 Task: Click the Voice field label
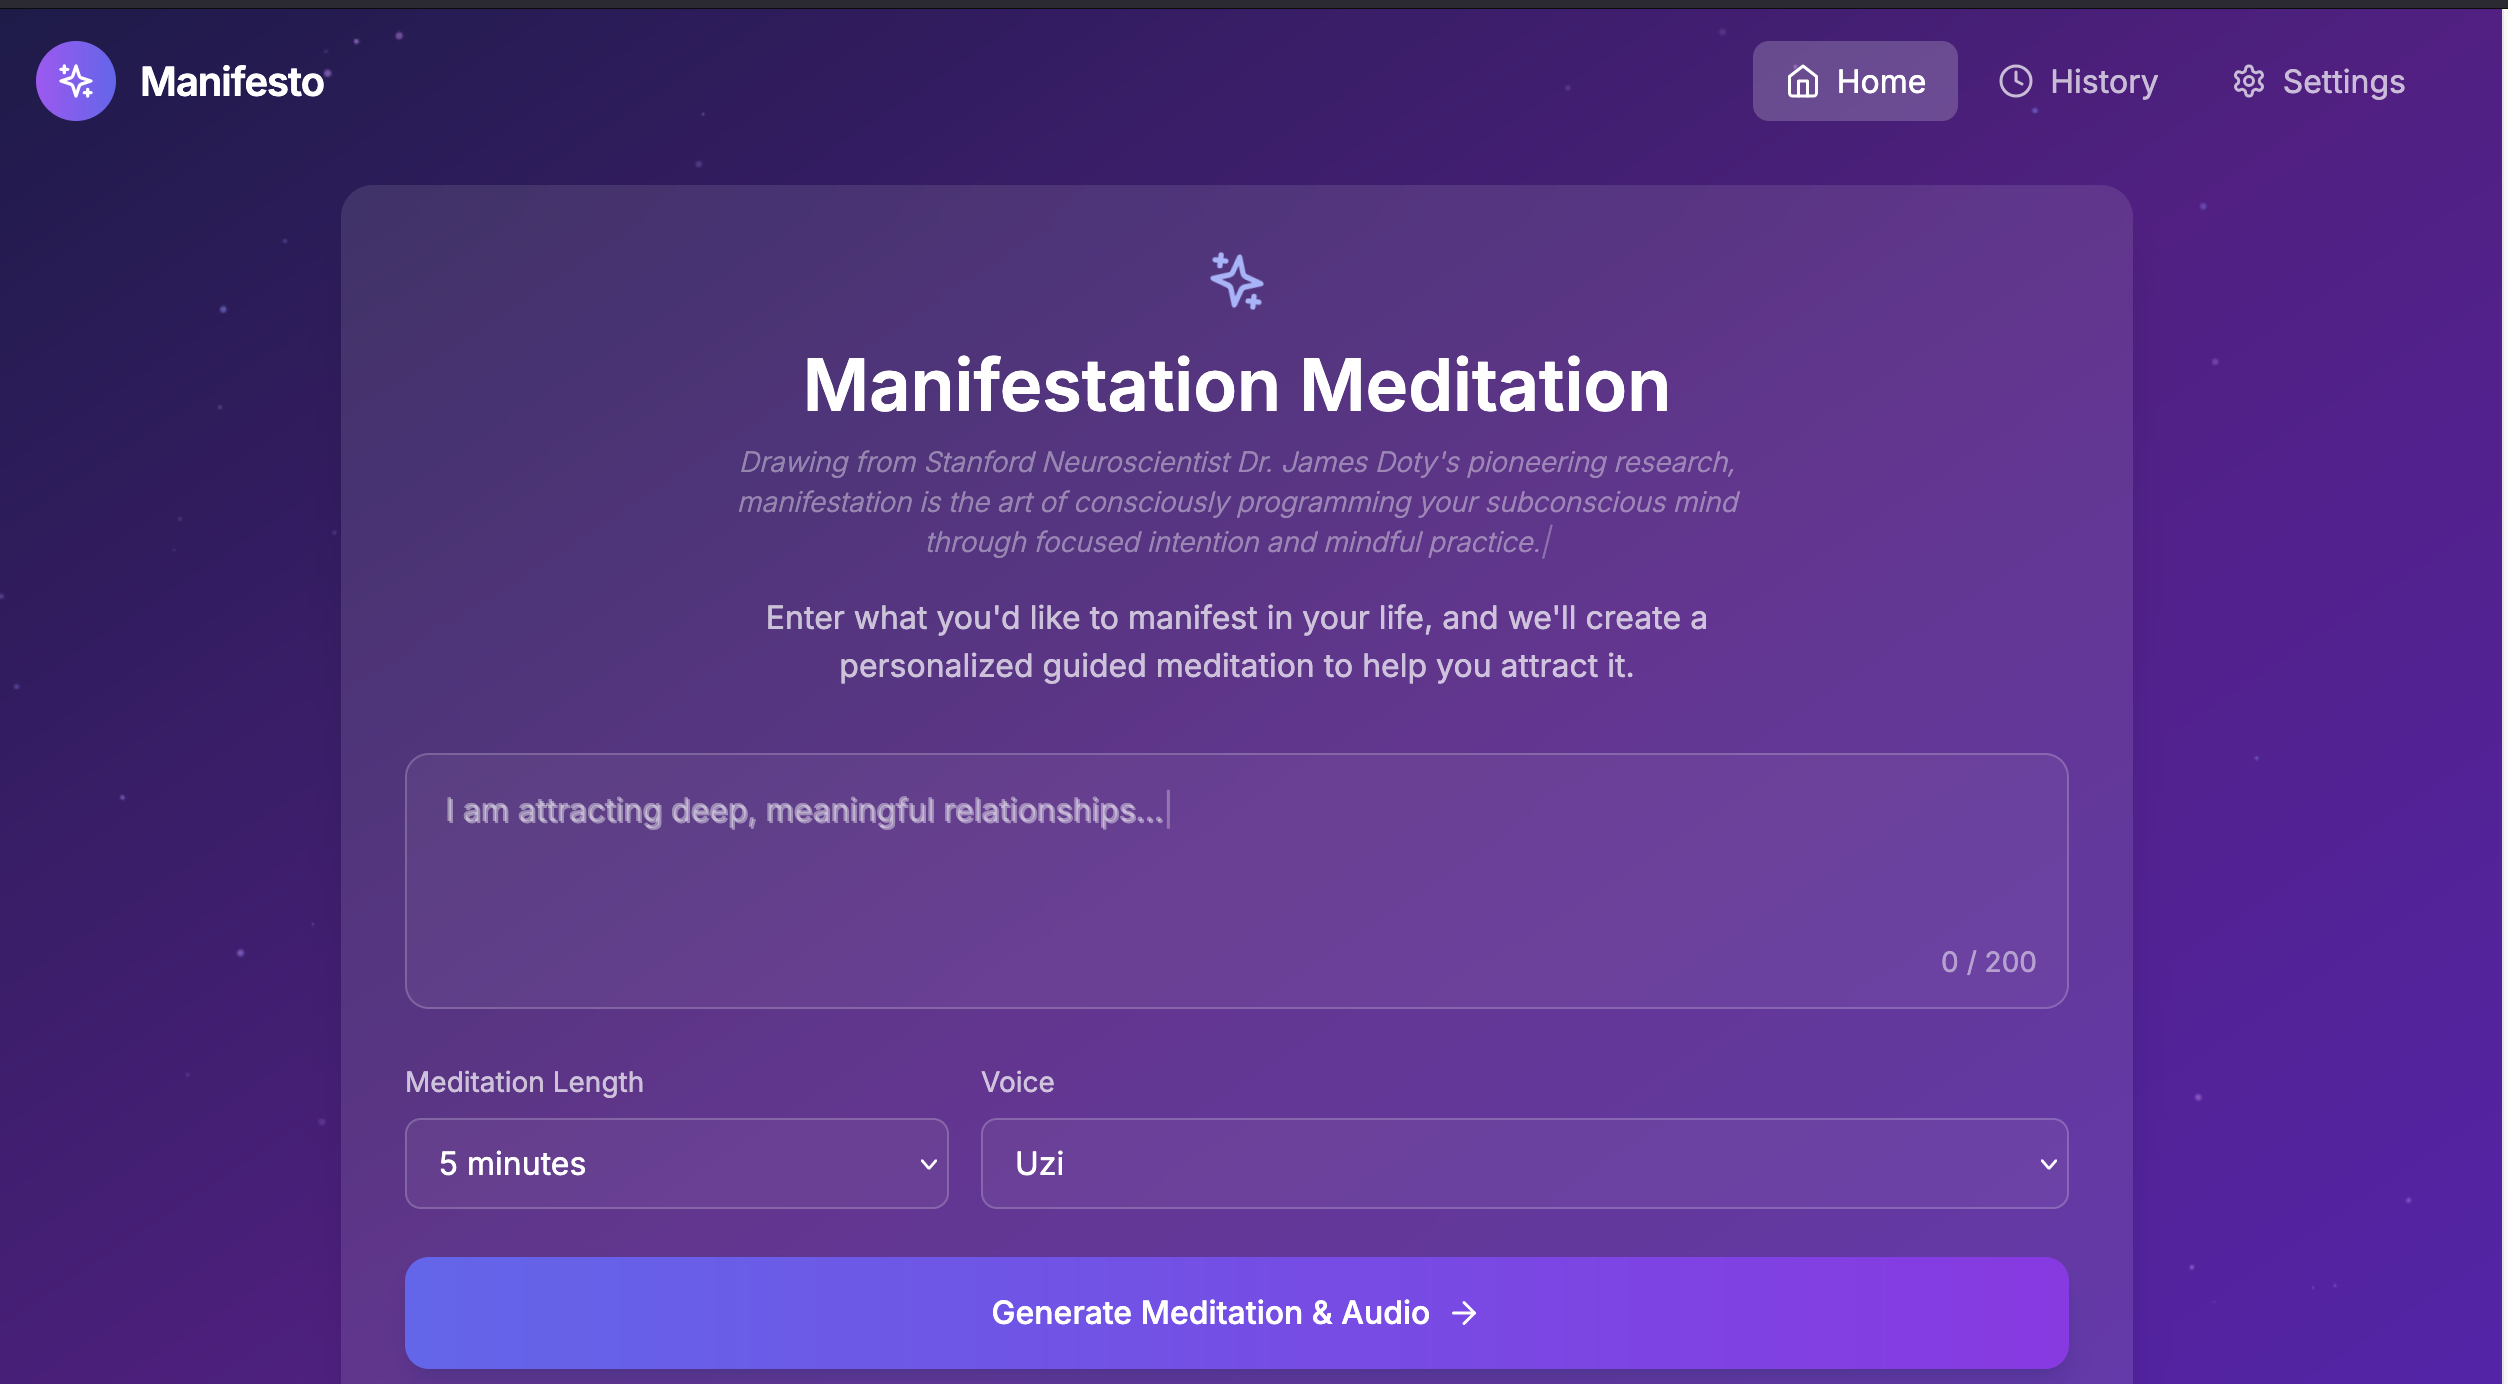pos(1017,1082)
